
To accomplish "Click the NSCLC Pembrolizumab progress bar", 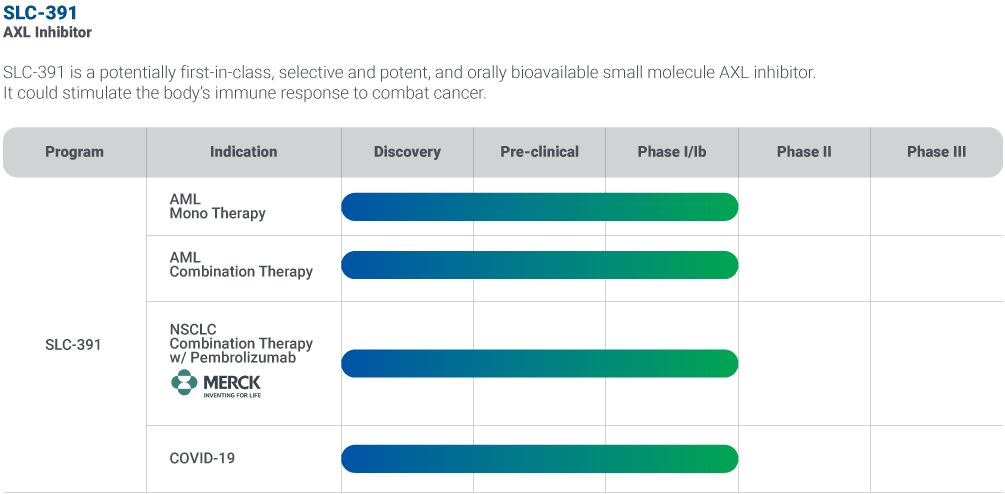I will (539, 364).
